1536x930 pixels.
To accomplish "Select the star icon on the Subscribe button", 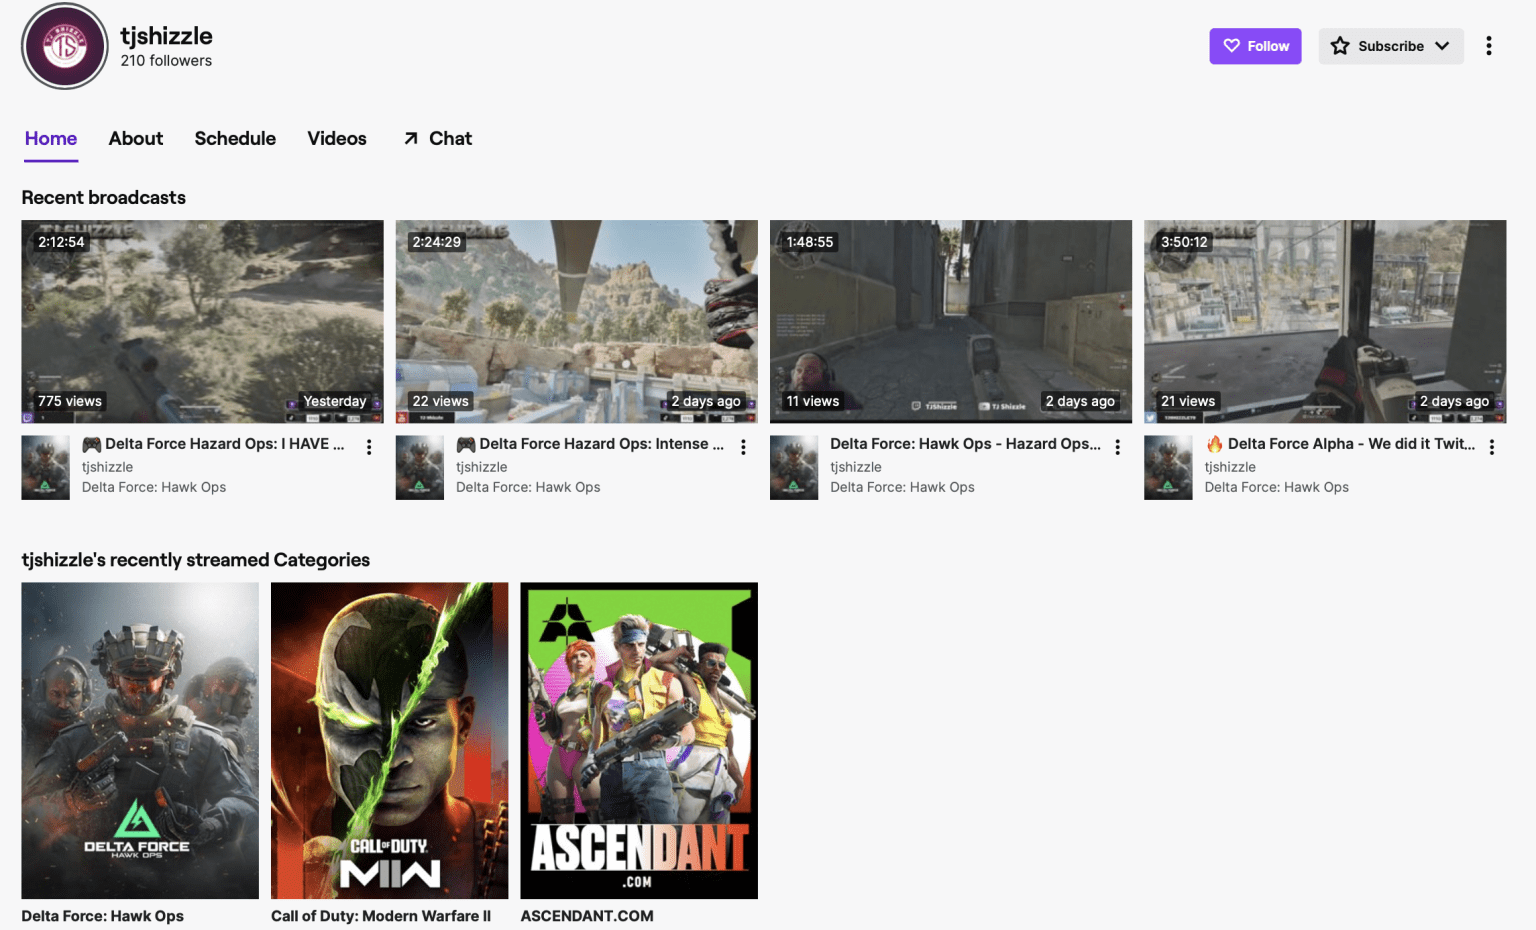I will tap(1340, 46).
